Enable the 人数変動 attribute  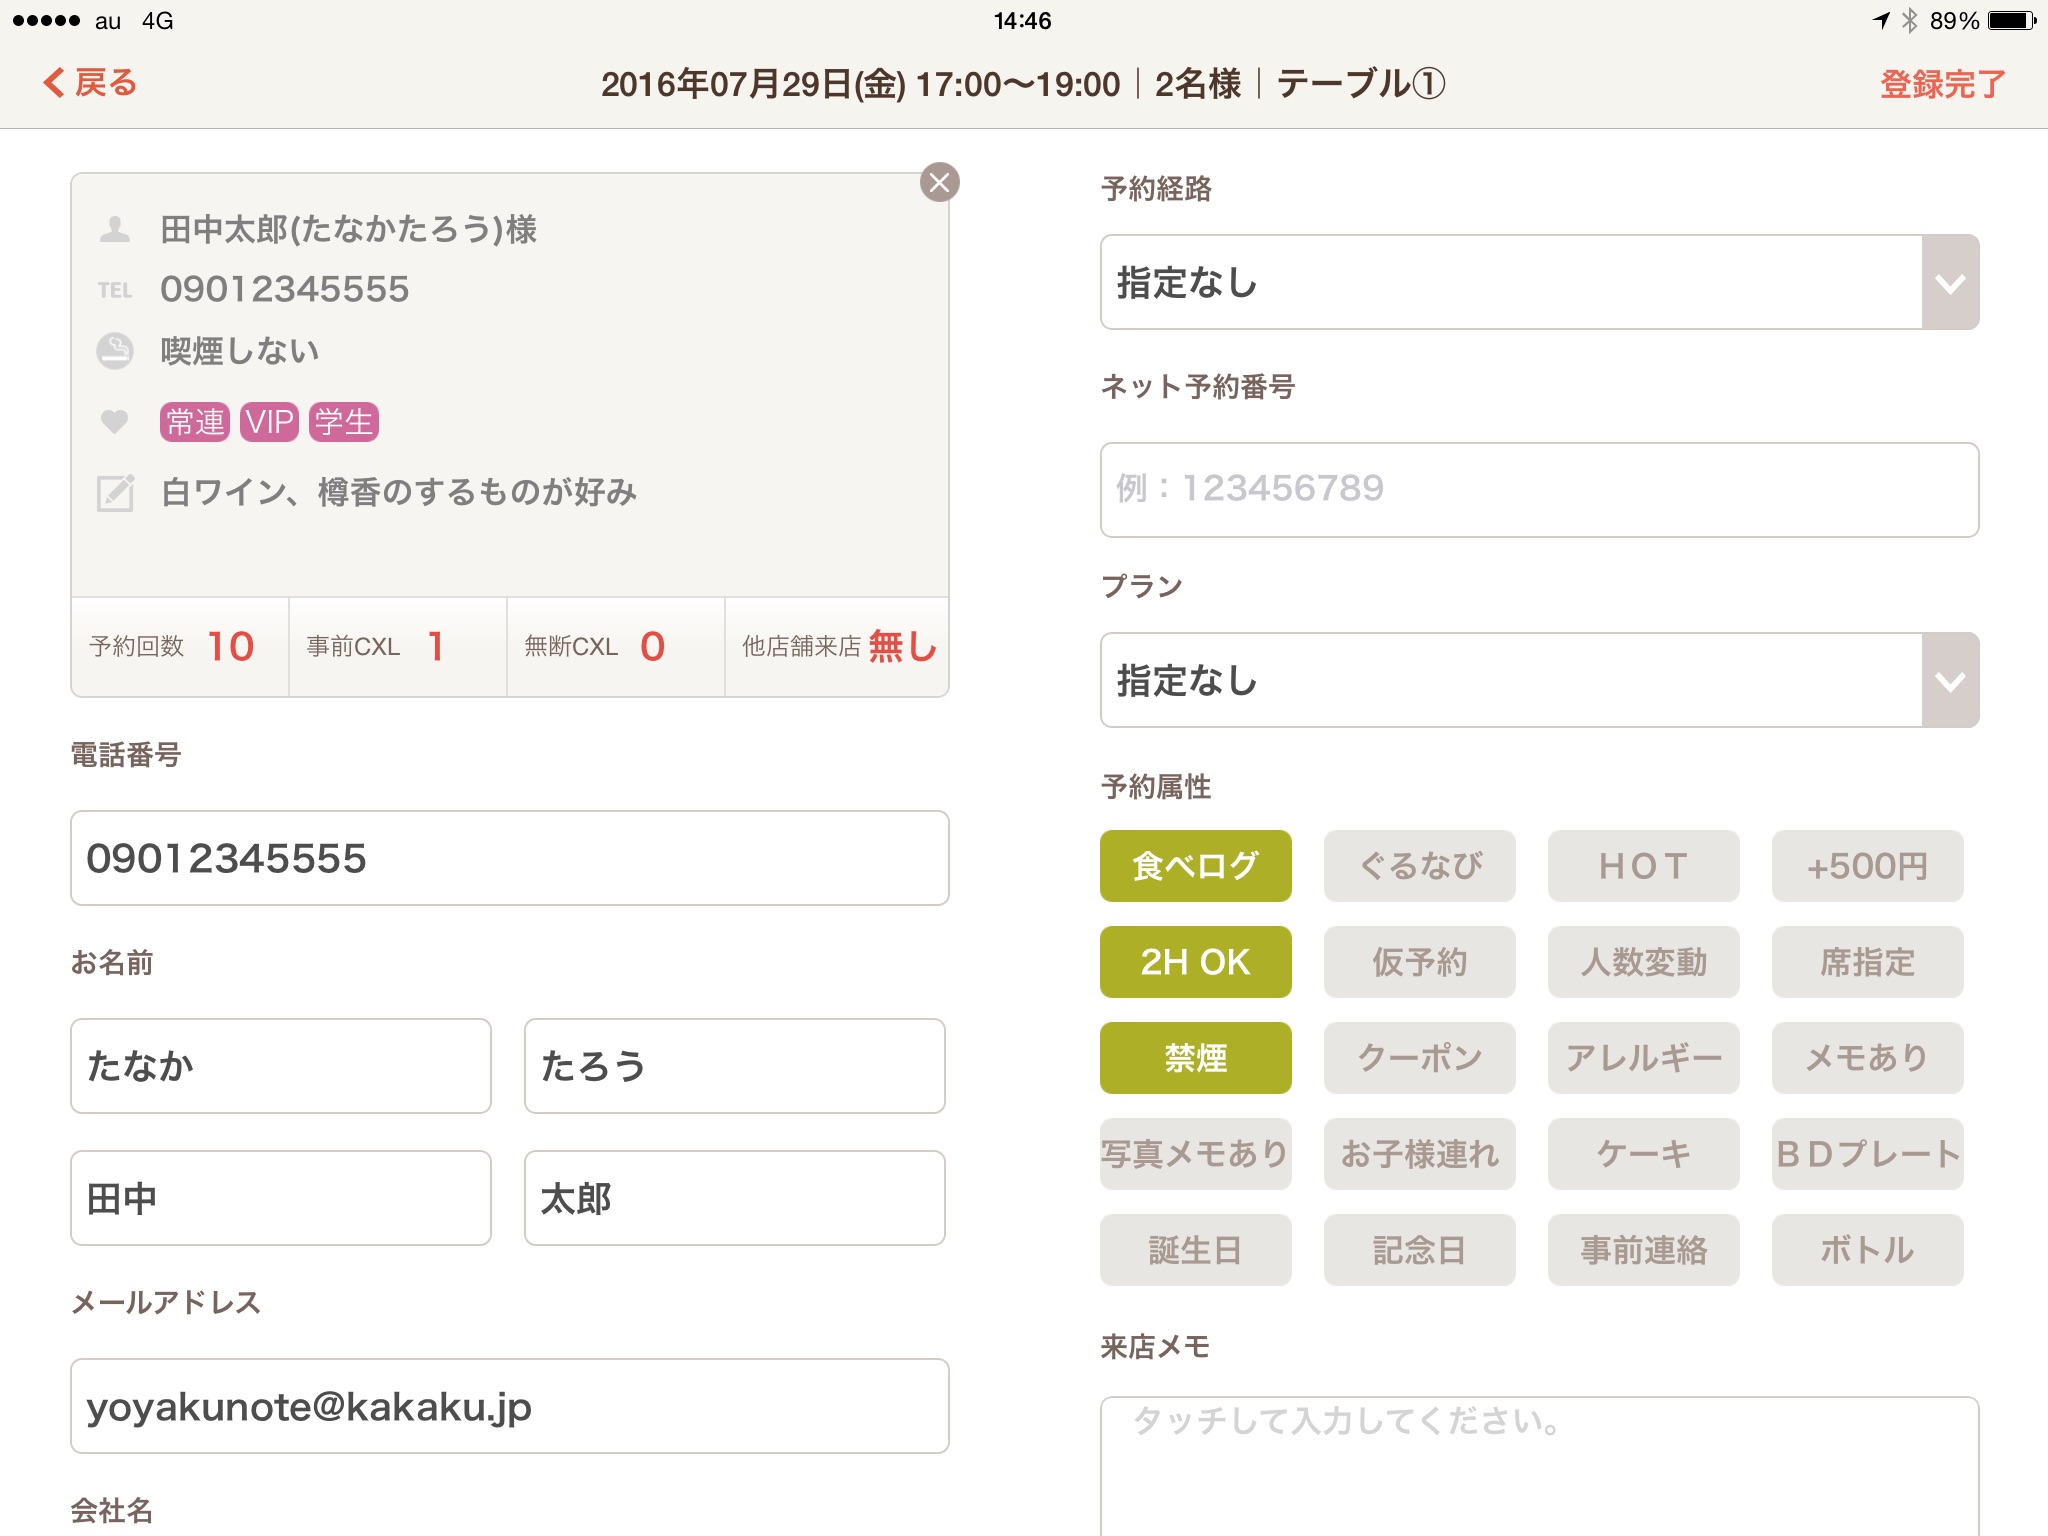pyautogui.click(x=1644, y=962)
